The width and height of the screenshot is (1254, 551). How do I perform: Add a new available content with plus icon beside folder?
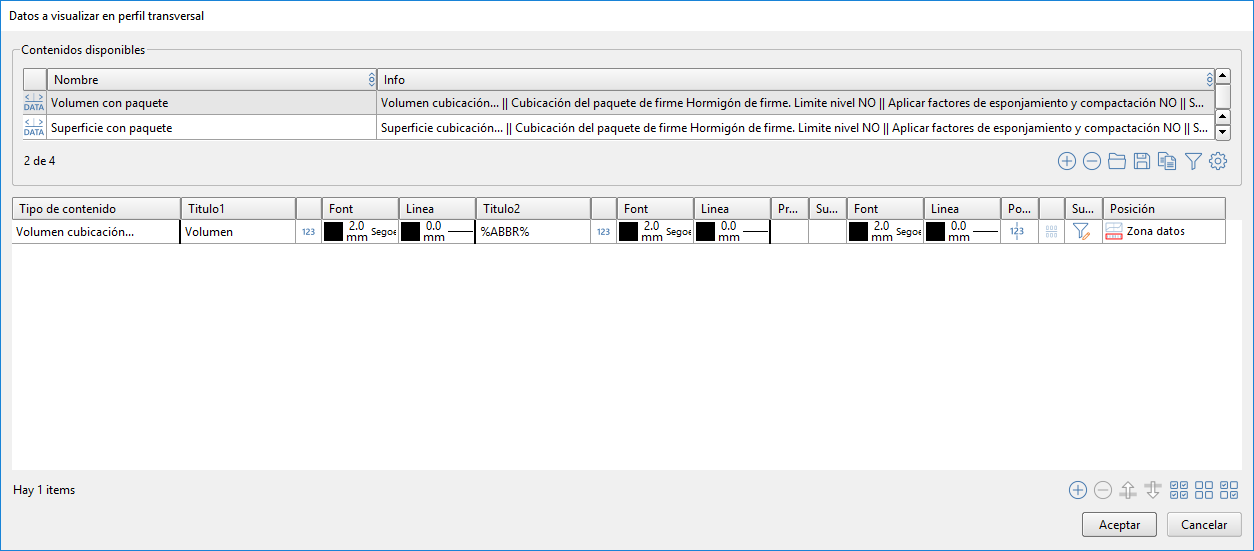1067,161
